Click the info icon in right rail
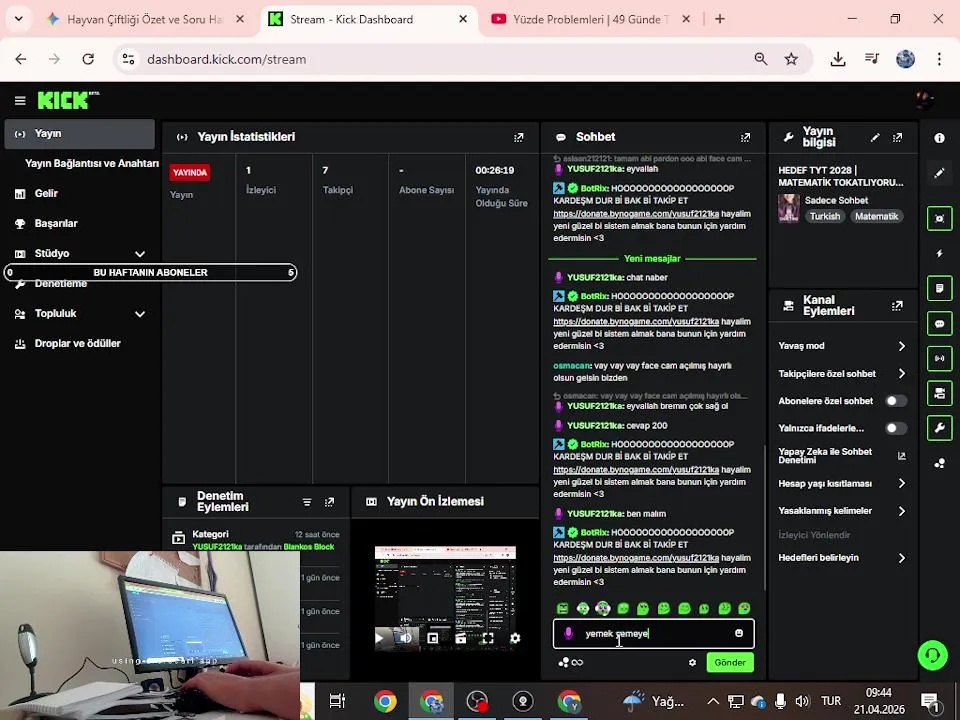 point(939,138)
